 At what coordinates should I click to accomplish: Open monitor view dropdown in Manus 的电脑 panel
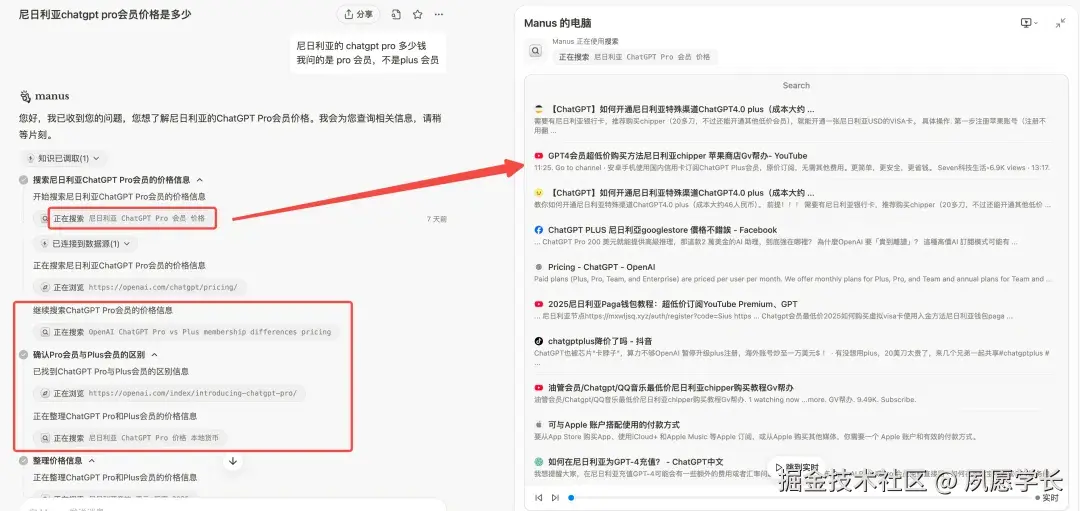pyautogui.click(x=1028, y=23)
